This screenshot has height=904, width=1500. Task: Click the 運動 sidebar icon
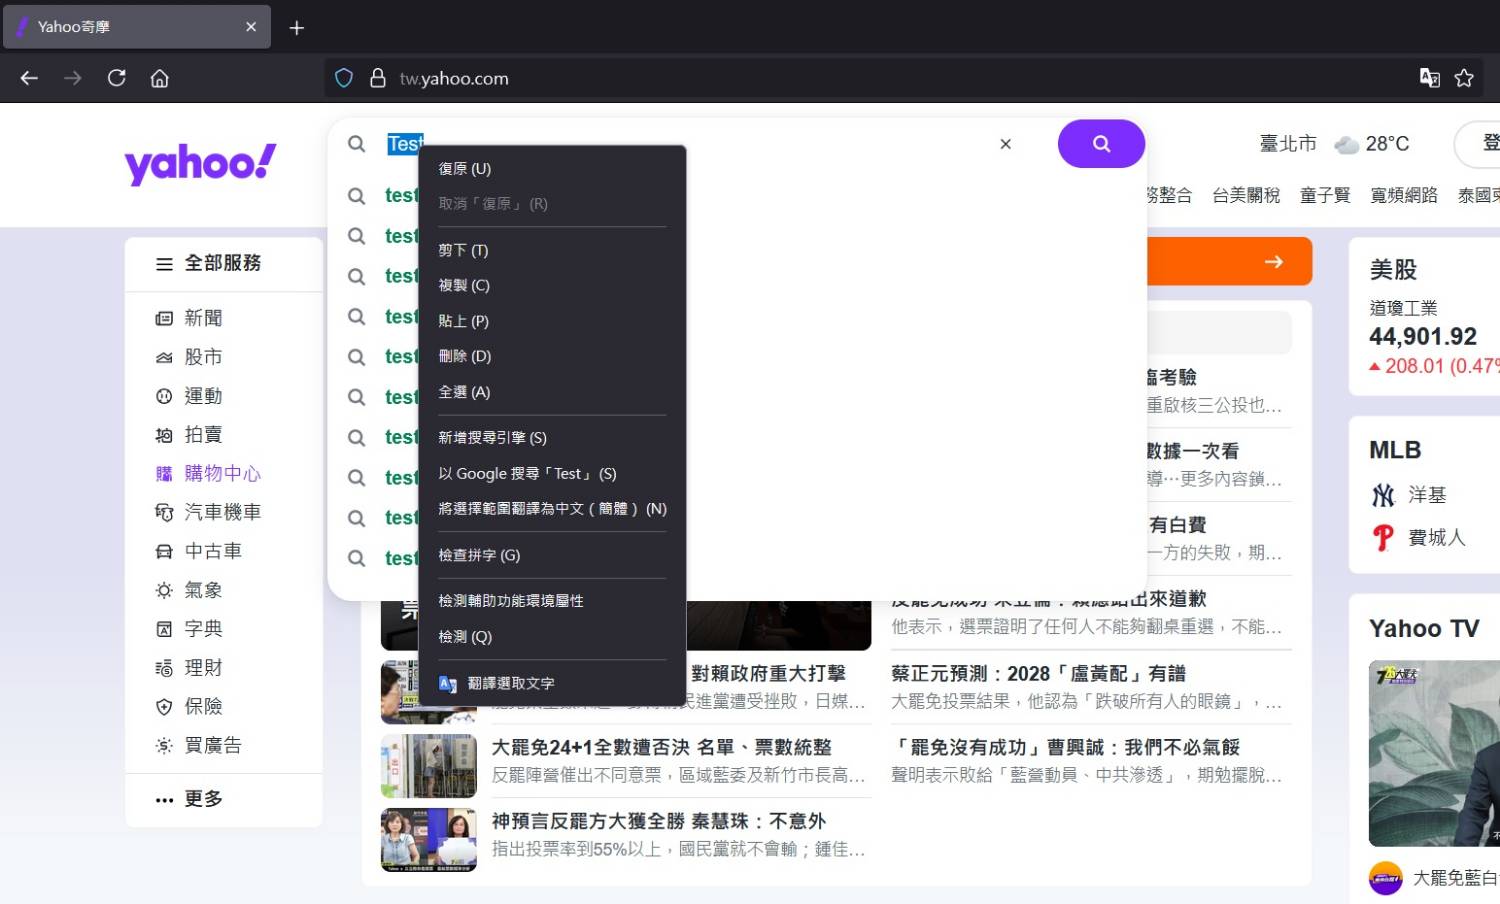point(164,396)
